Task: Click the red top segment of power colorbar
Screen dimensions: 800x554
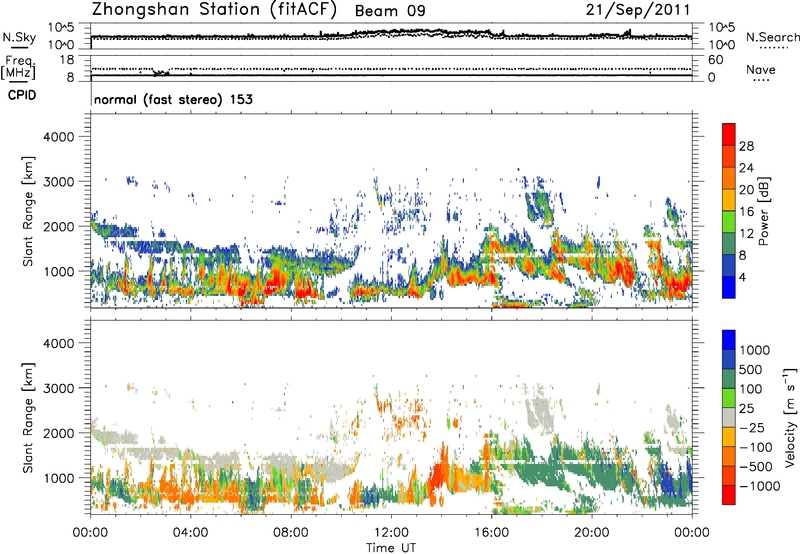Action: click(729, 134)
